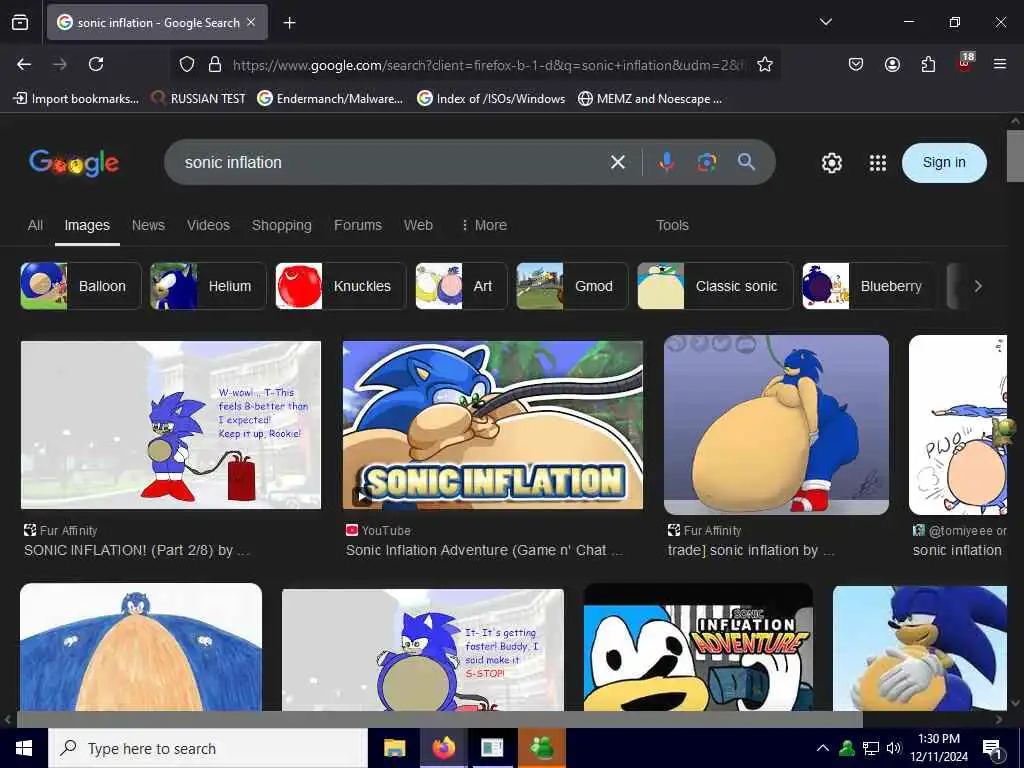Screen dimensions: 1024x768
Task: Switch to the Web tab
Action: [x=418, y=225]
